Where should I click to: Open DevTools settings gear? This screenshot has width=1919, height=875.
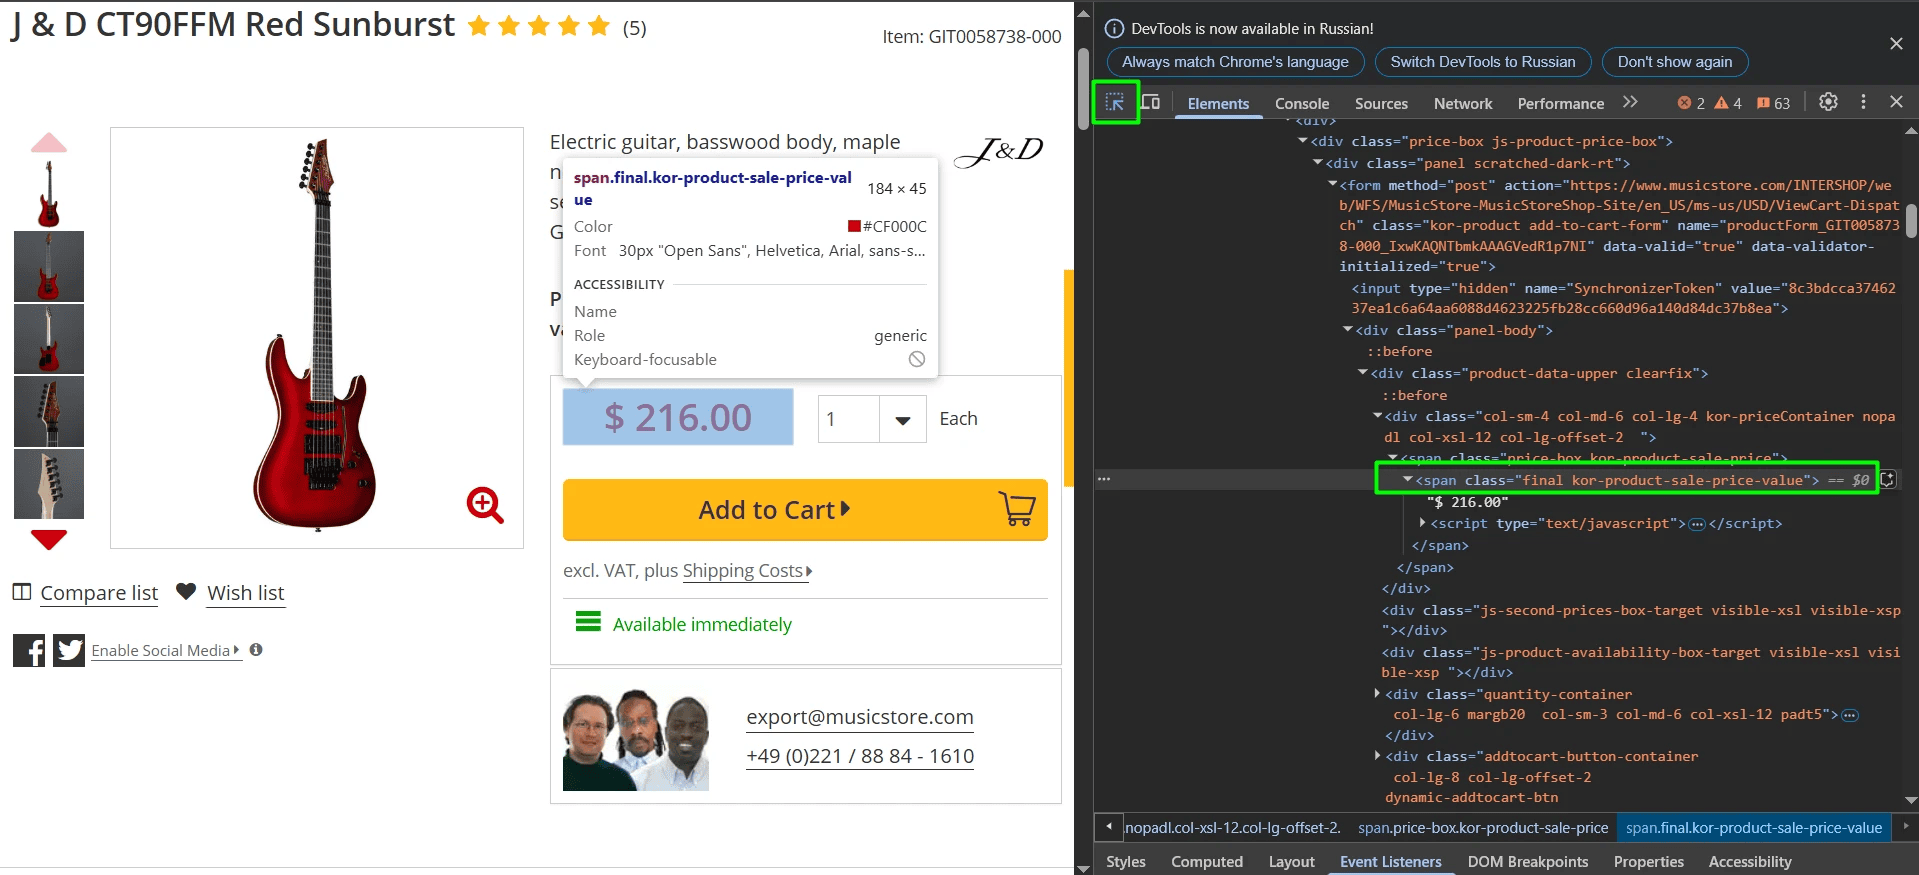1828,102
